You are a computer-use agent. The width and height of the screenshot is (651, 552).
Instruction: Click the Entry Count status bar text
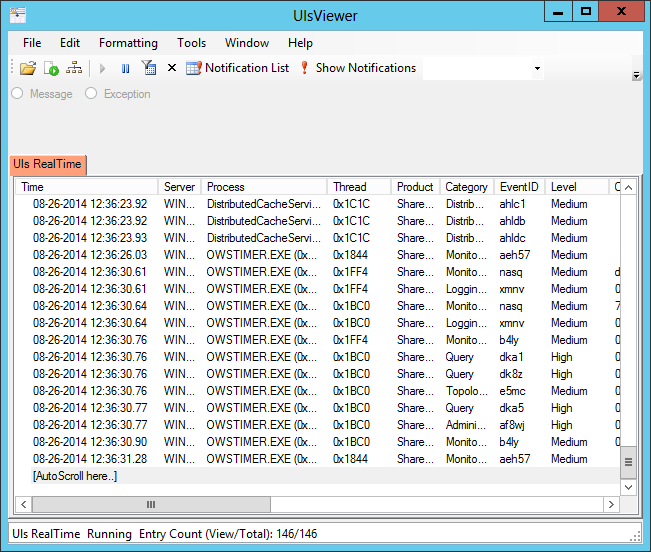click(x=228, y=534)
